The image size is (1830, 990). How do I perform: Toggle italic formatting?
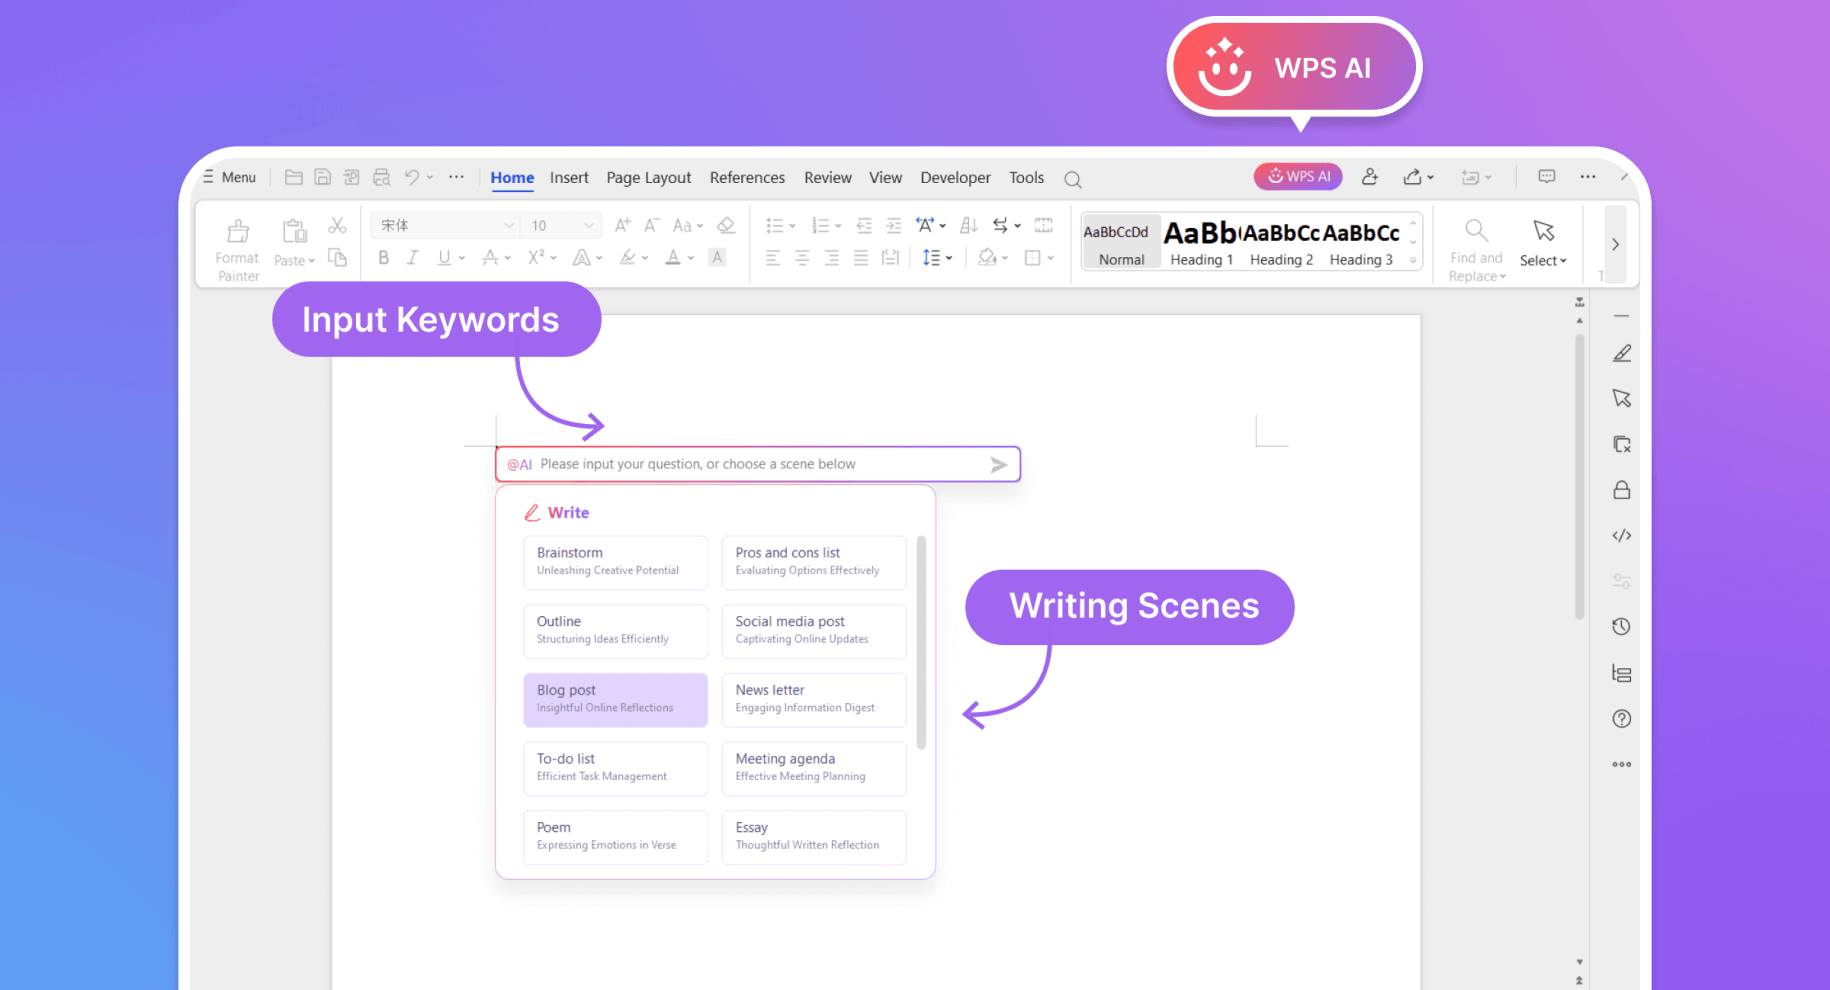pos(412,257)
